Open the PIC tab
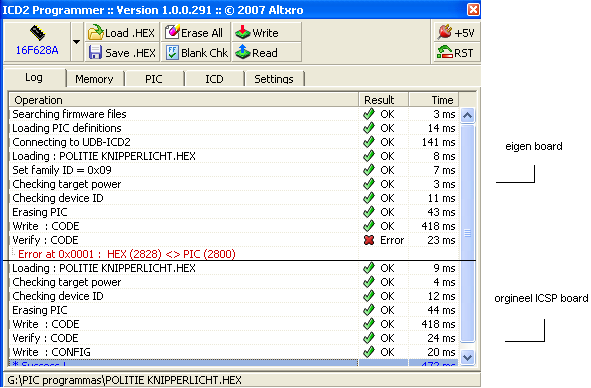Screen dimensions: 591x388 [x=154, y=79]
